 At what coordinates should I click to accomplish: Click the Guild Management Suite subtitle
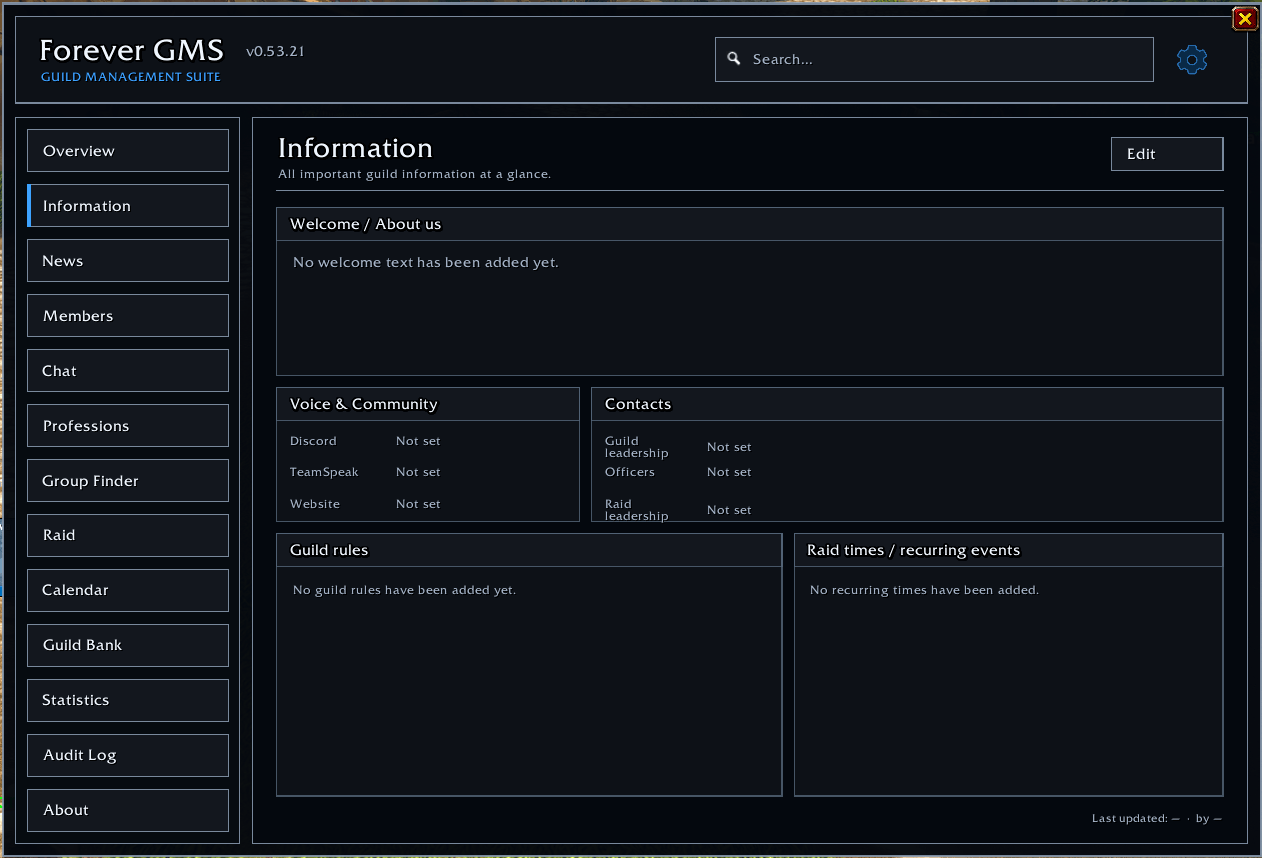click(x=131, y=77)
